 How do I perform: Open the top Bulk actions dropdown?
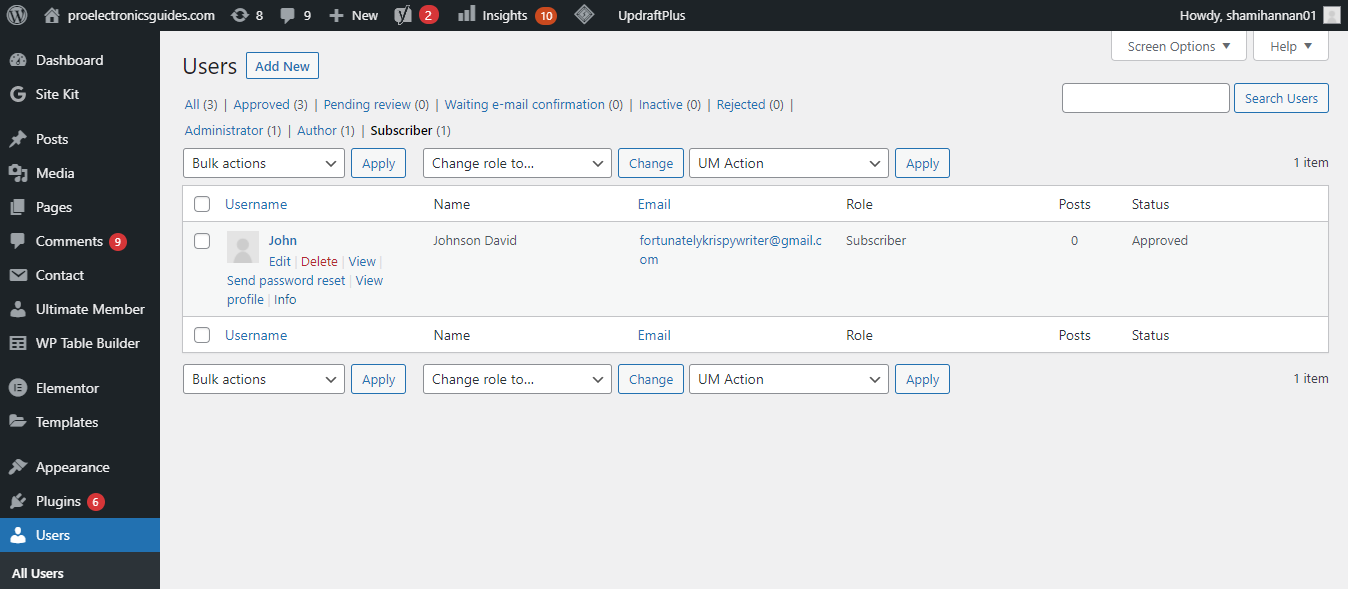point(264,163)
